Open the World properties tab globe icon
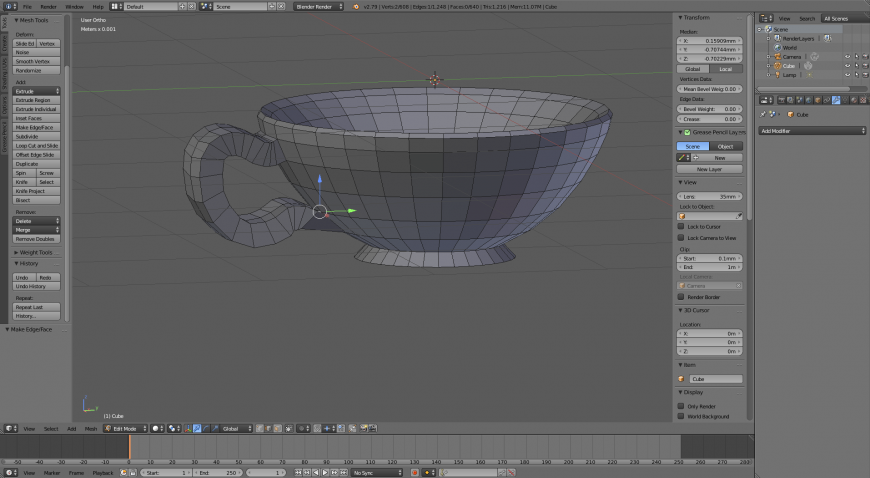The height and width of the screenshot is (478, 870). pos(808,100)
